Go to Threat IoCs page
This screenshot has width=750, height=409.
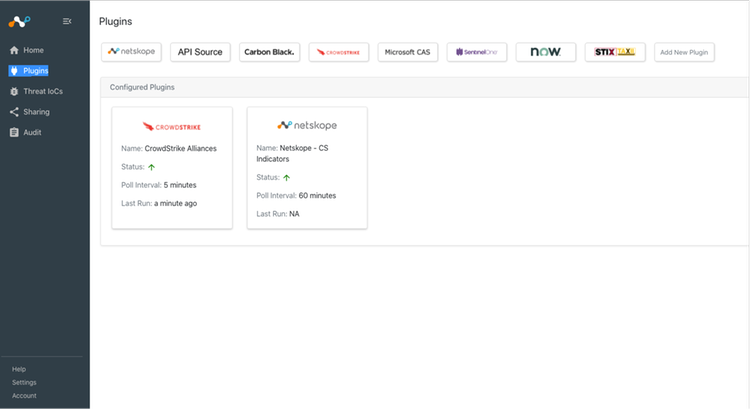(43, 91)
